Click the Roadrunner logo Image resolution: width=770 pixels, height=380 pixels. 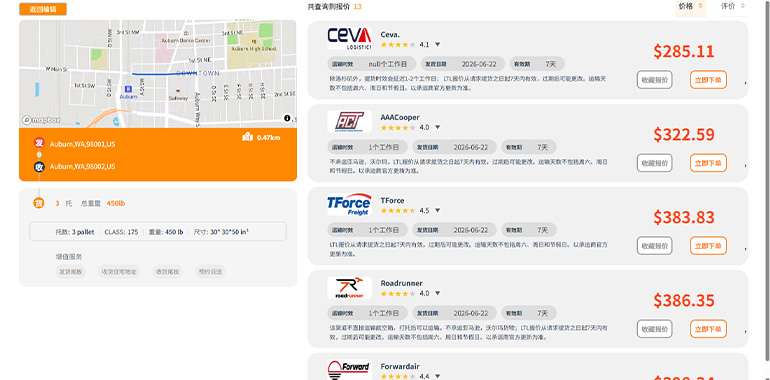349,287
